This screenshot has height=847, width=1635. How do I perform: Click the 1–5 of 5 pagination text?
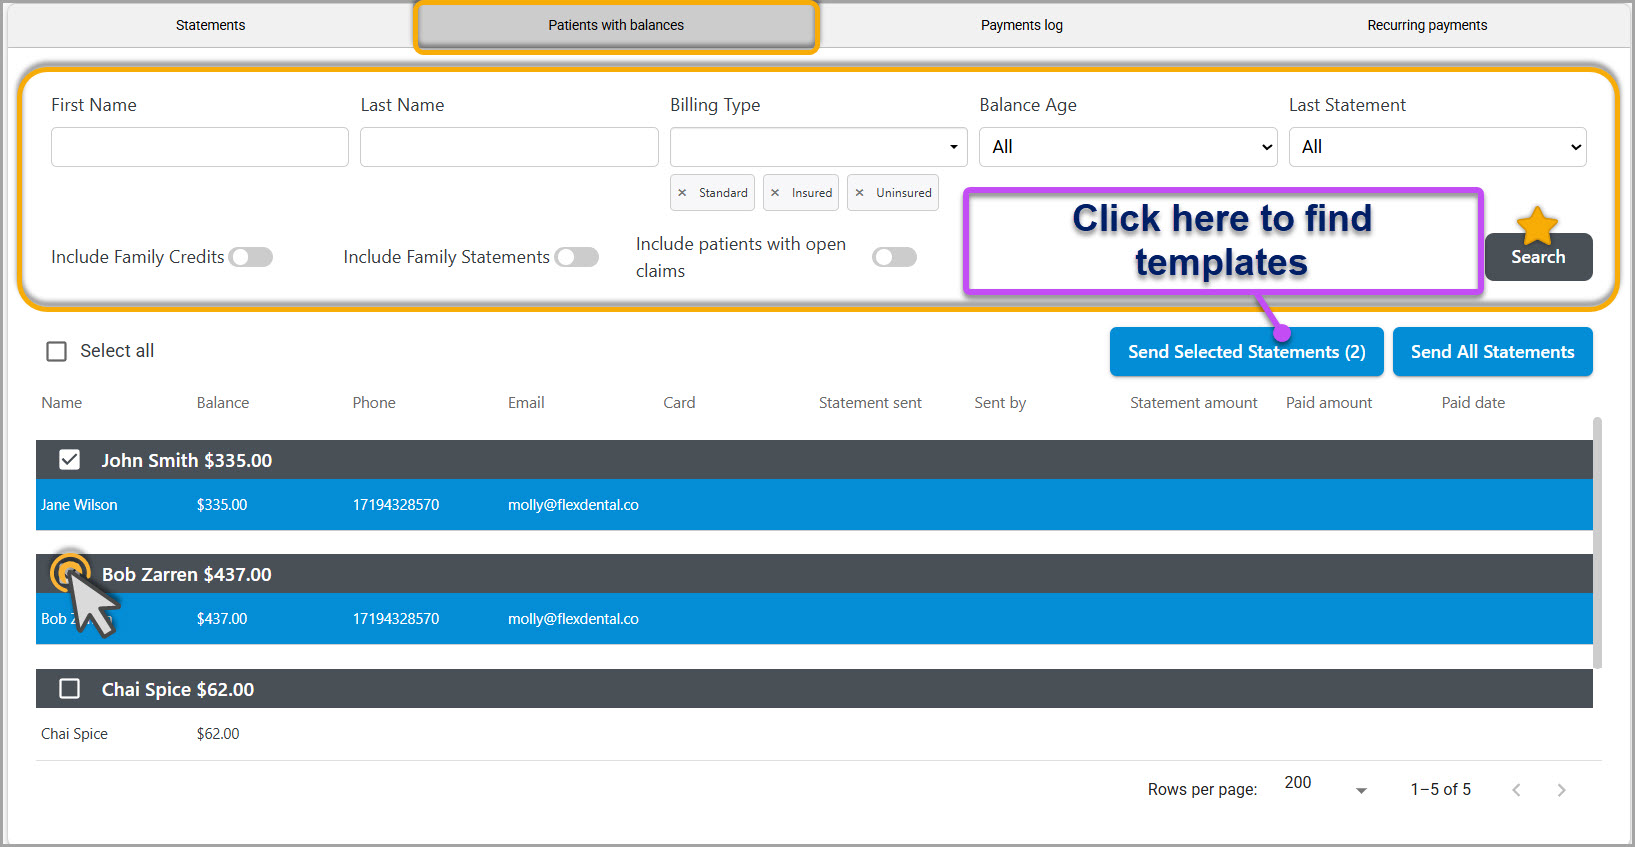pos(1441,790)
